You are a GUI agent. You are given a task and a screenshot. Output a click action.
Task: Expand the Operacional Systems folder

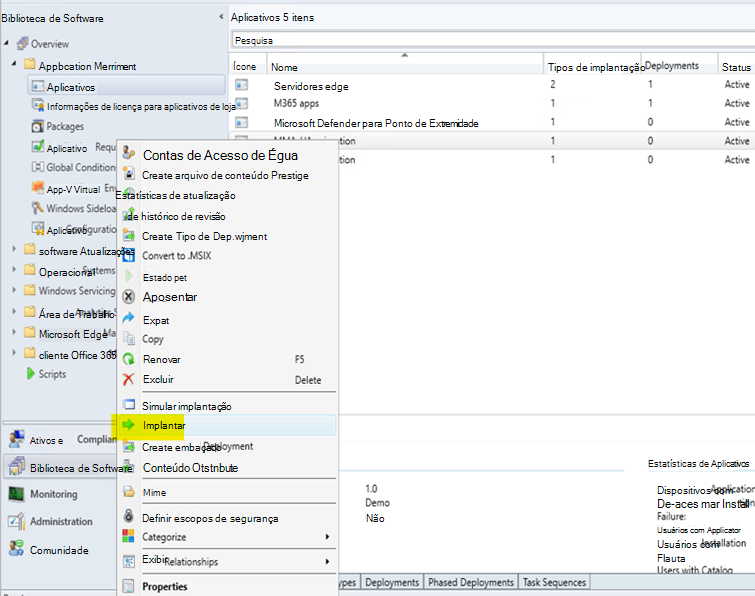point(14,269)
